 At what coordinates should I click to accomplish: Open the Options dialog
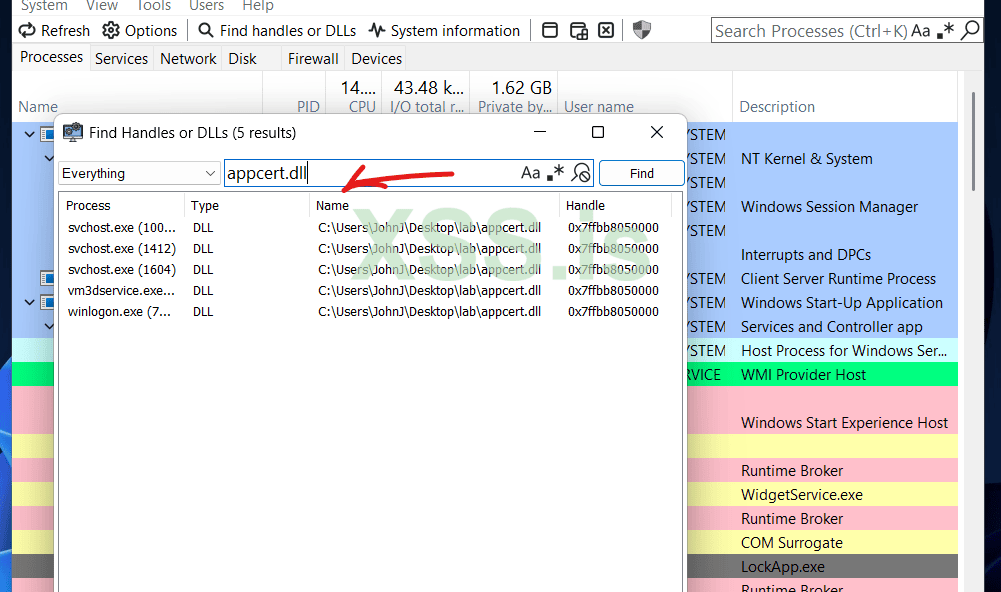[139, 30]
